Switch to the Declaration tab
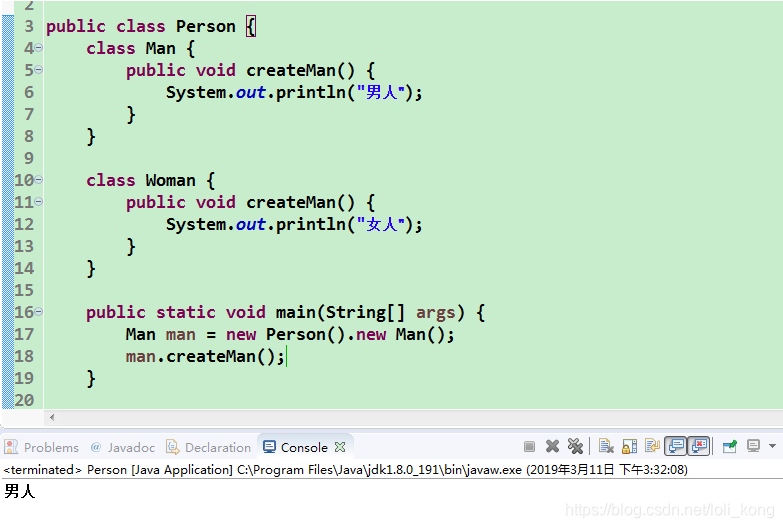 209,447
